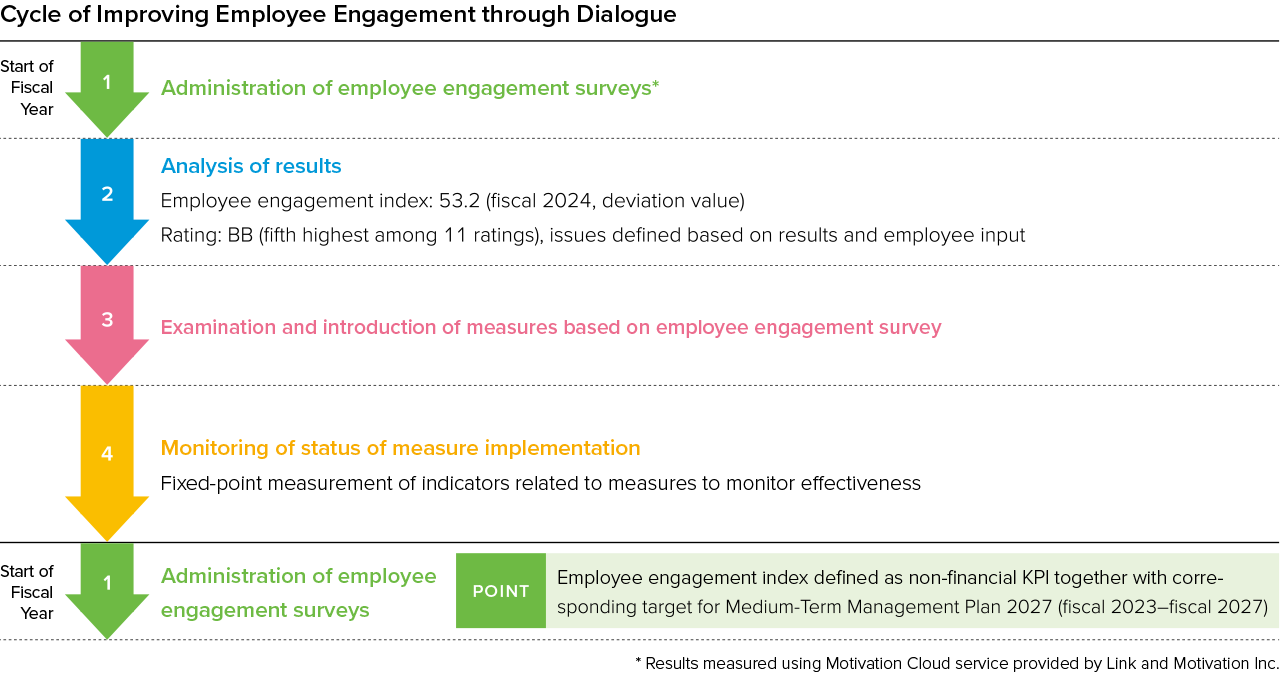Click the 'Rating: BB' text line

tap(593, 236)
